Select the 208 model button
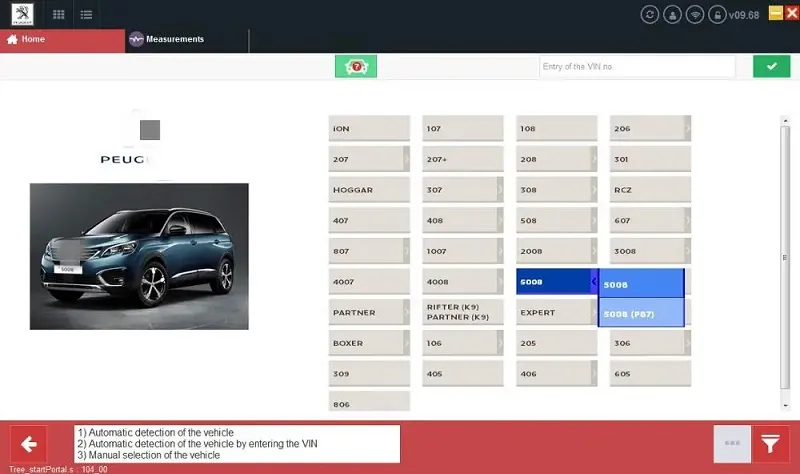 557,159
